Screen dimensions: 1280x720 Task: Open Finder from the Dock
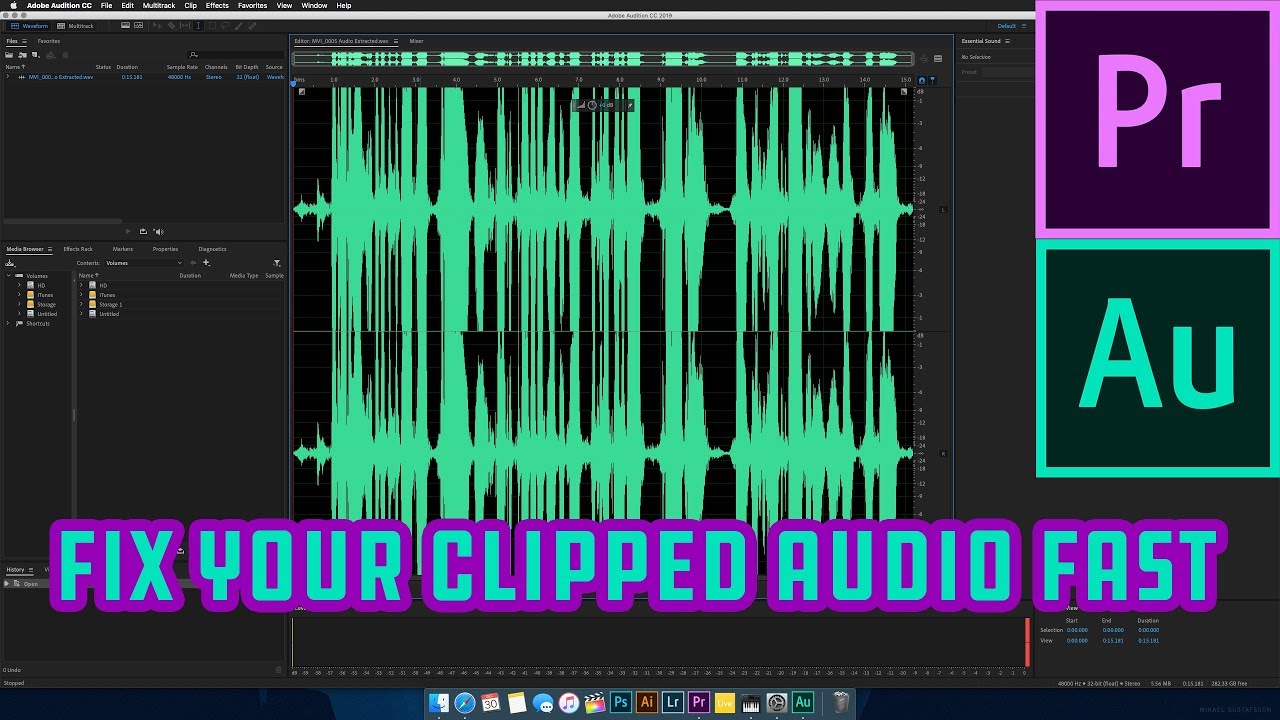point(439,703)
